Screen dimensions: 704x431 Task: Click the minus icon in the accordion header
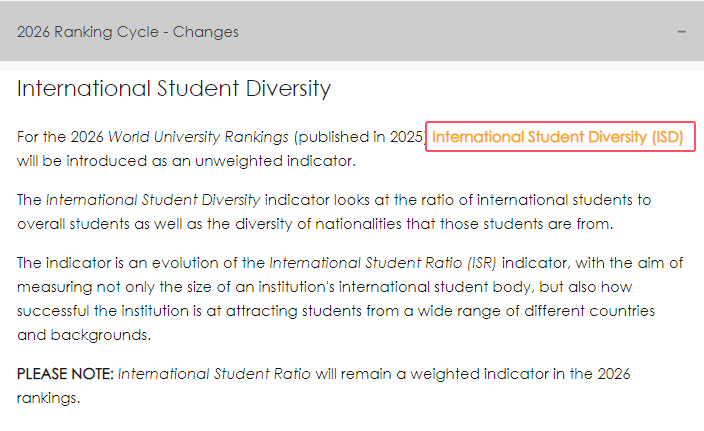tap(681, 32)
